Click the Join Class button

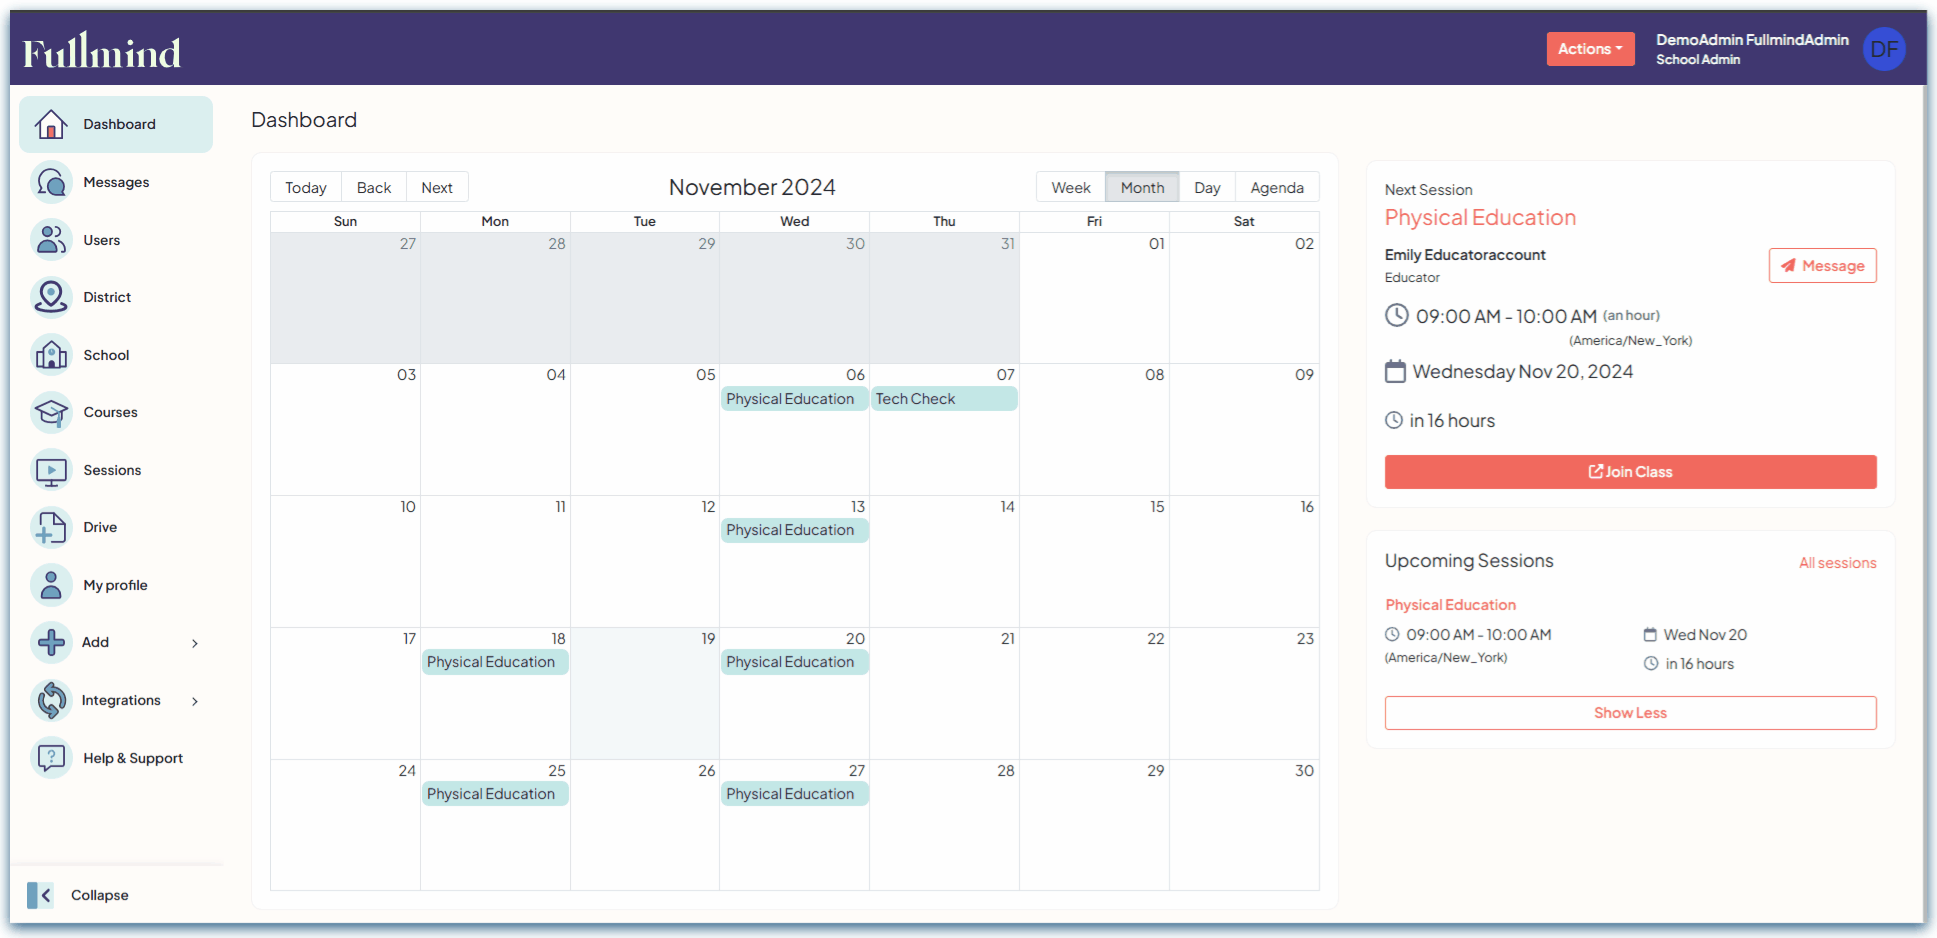tap(1630, 472)
